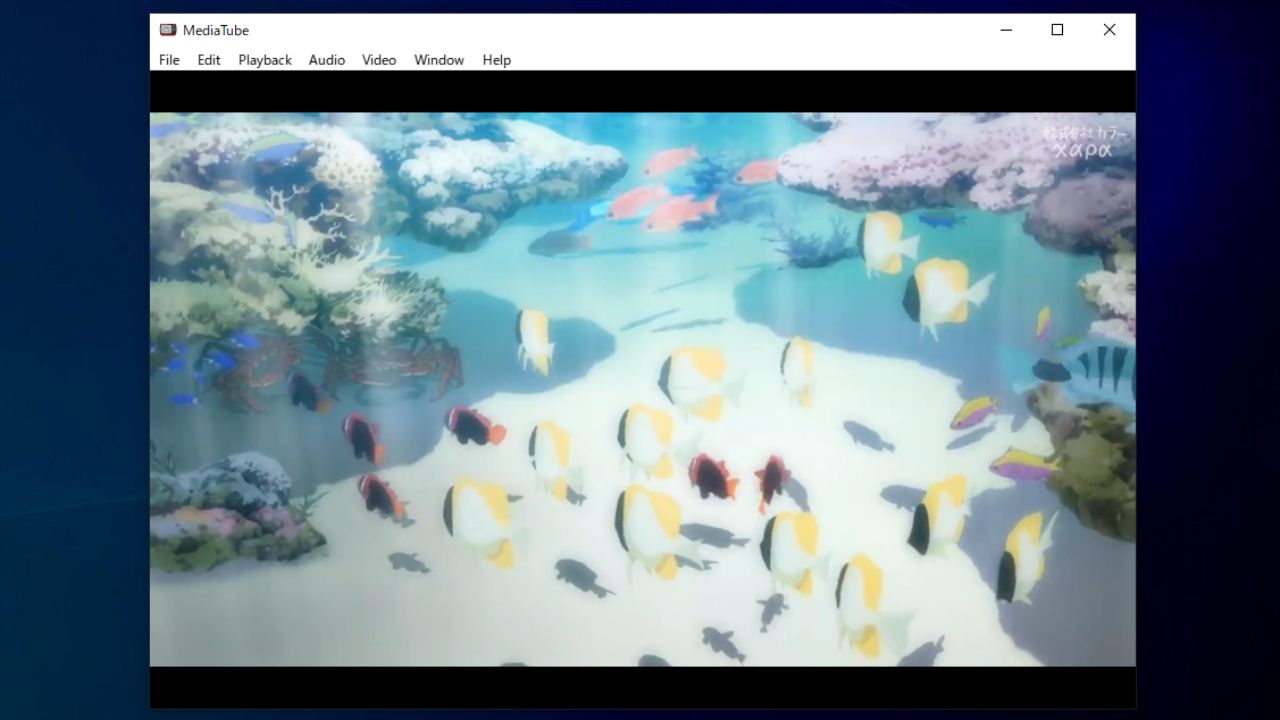
Task: Open the Video menu
Action: coord(379,60)
